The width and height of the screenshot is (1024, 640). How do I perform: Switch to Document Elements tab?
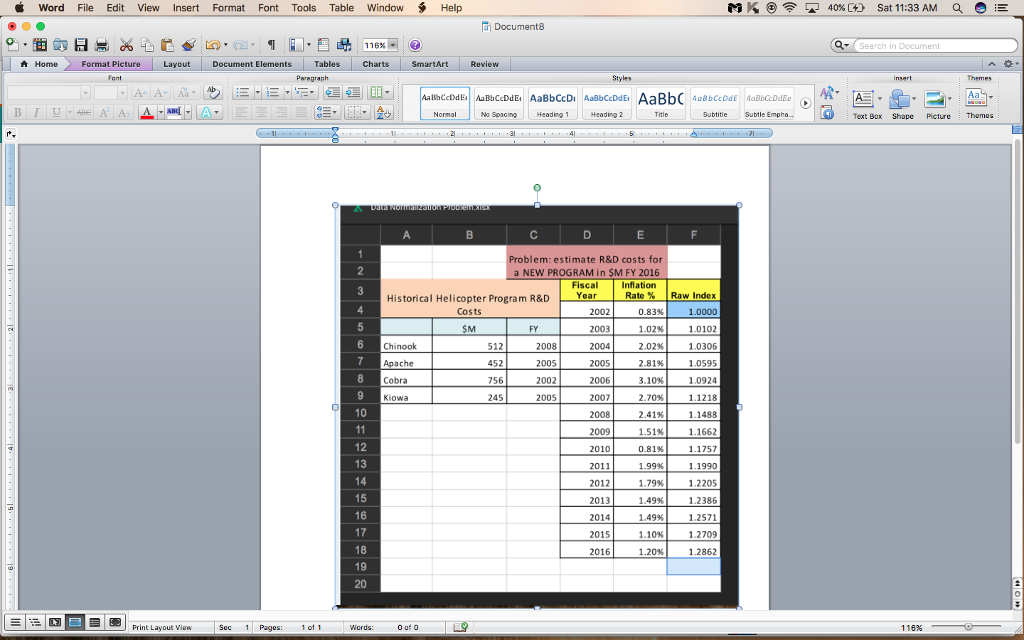pyautogui.click(x=252, y=64)
